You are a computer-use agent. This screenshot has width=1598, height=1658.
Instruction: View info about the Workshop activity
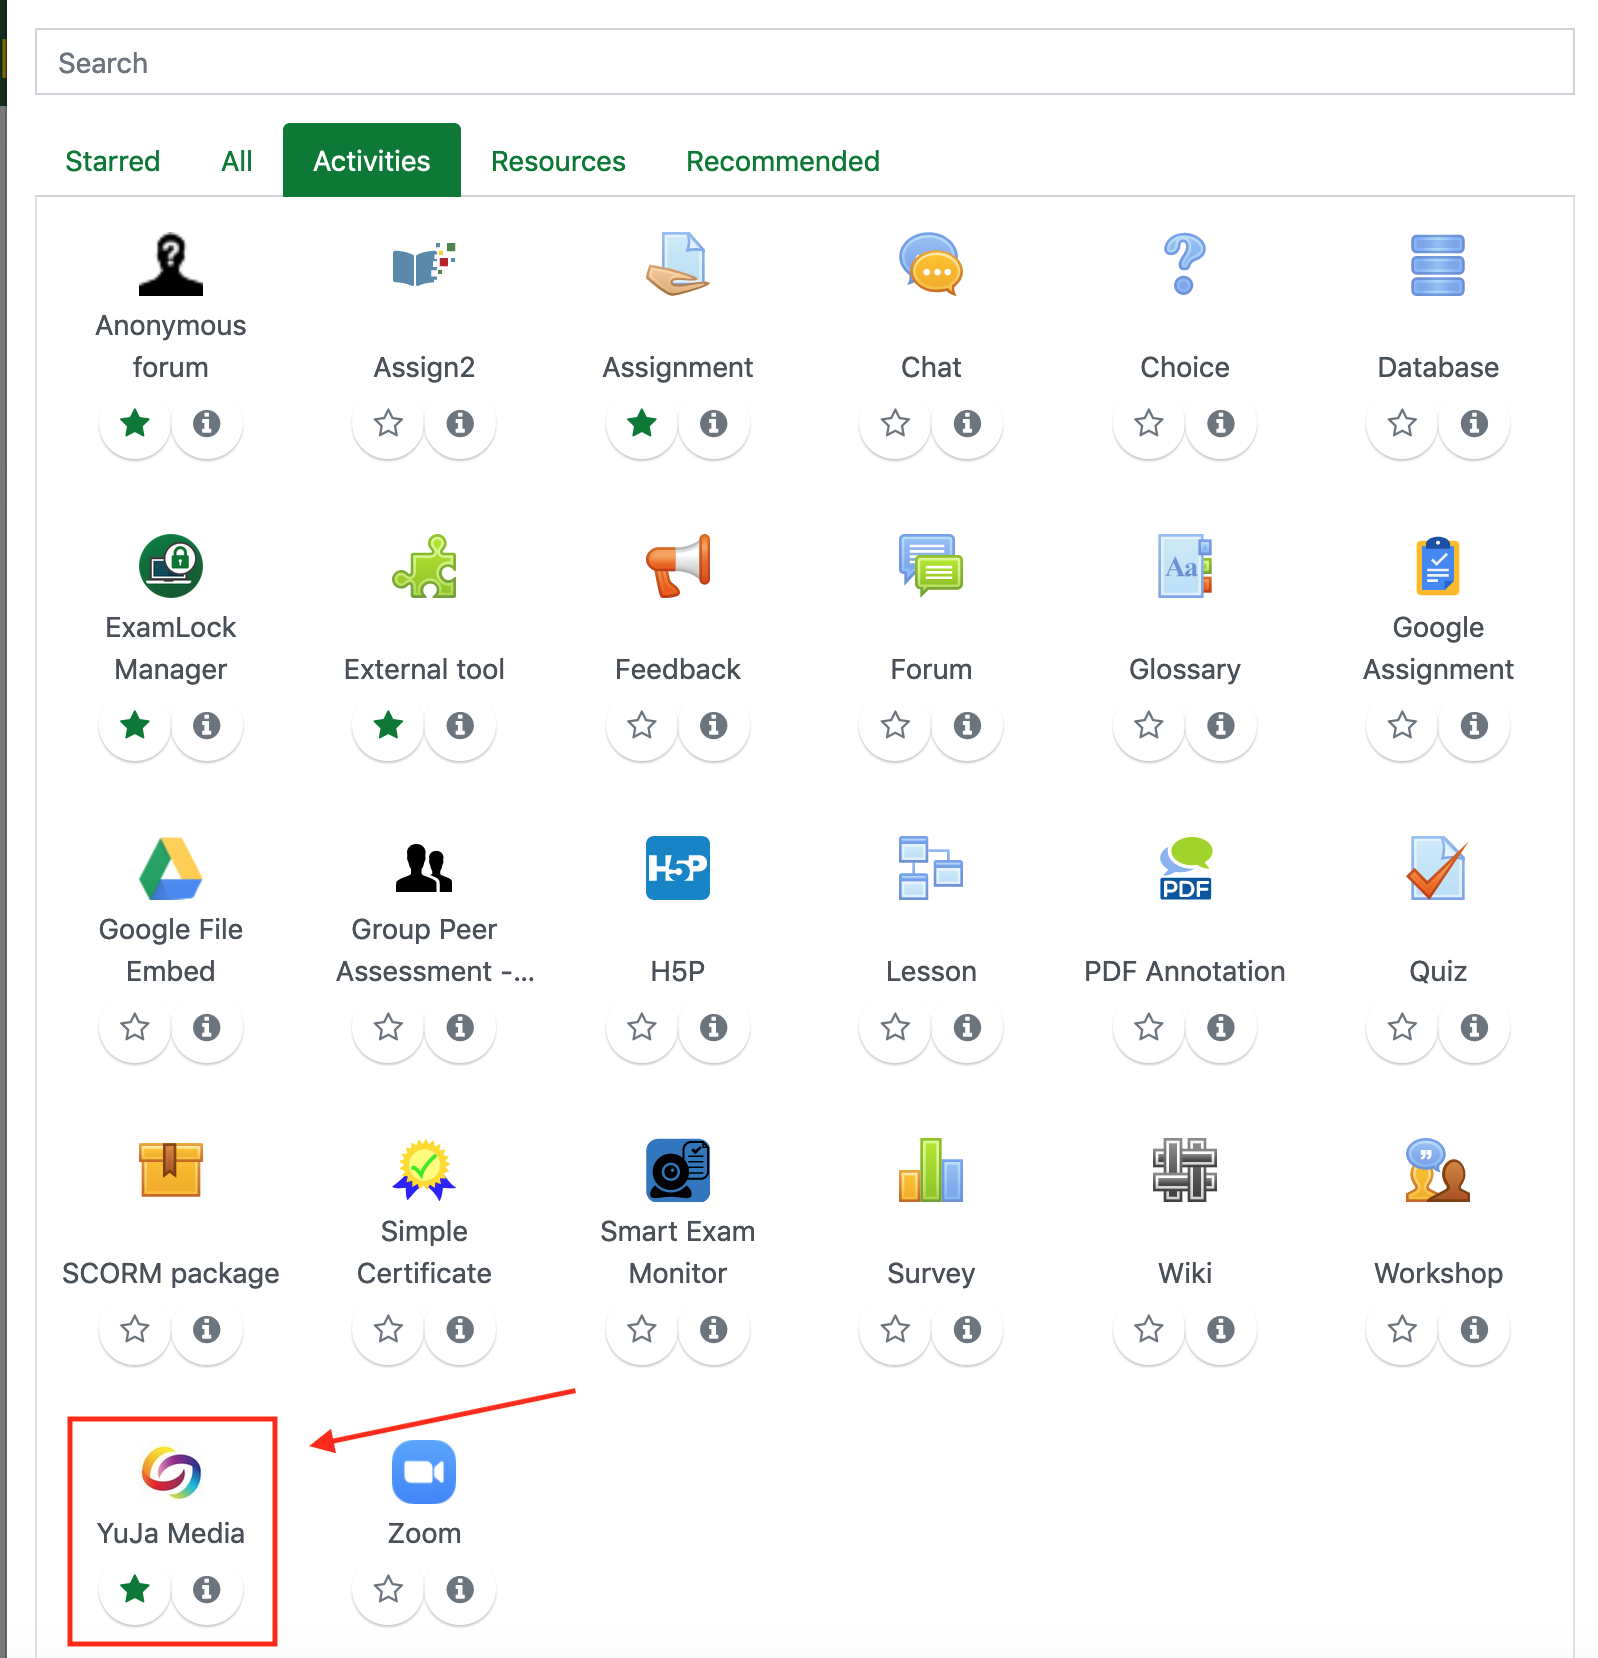click(x=1474, y=1330)
